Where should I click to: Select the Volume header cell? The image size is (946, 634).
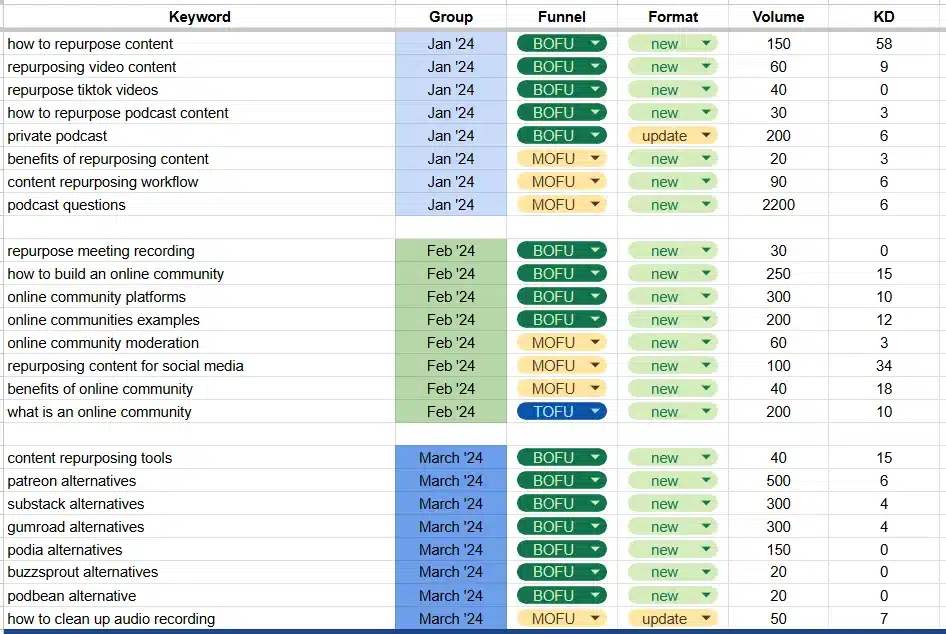tap(778, 16)
